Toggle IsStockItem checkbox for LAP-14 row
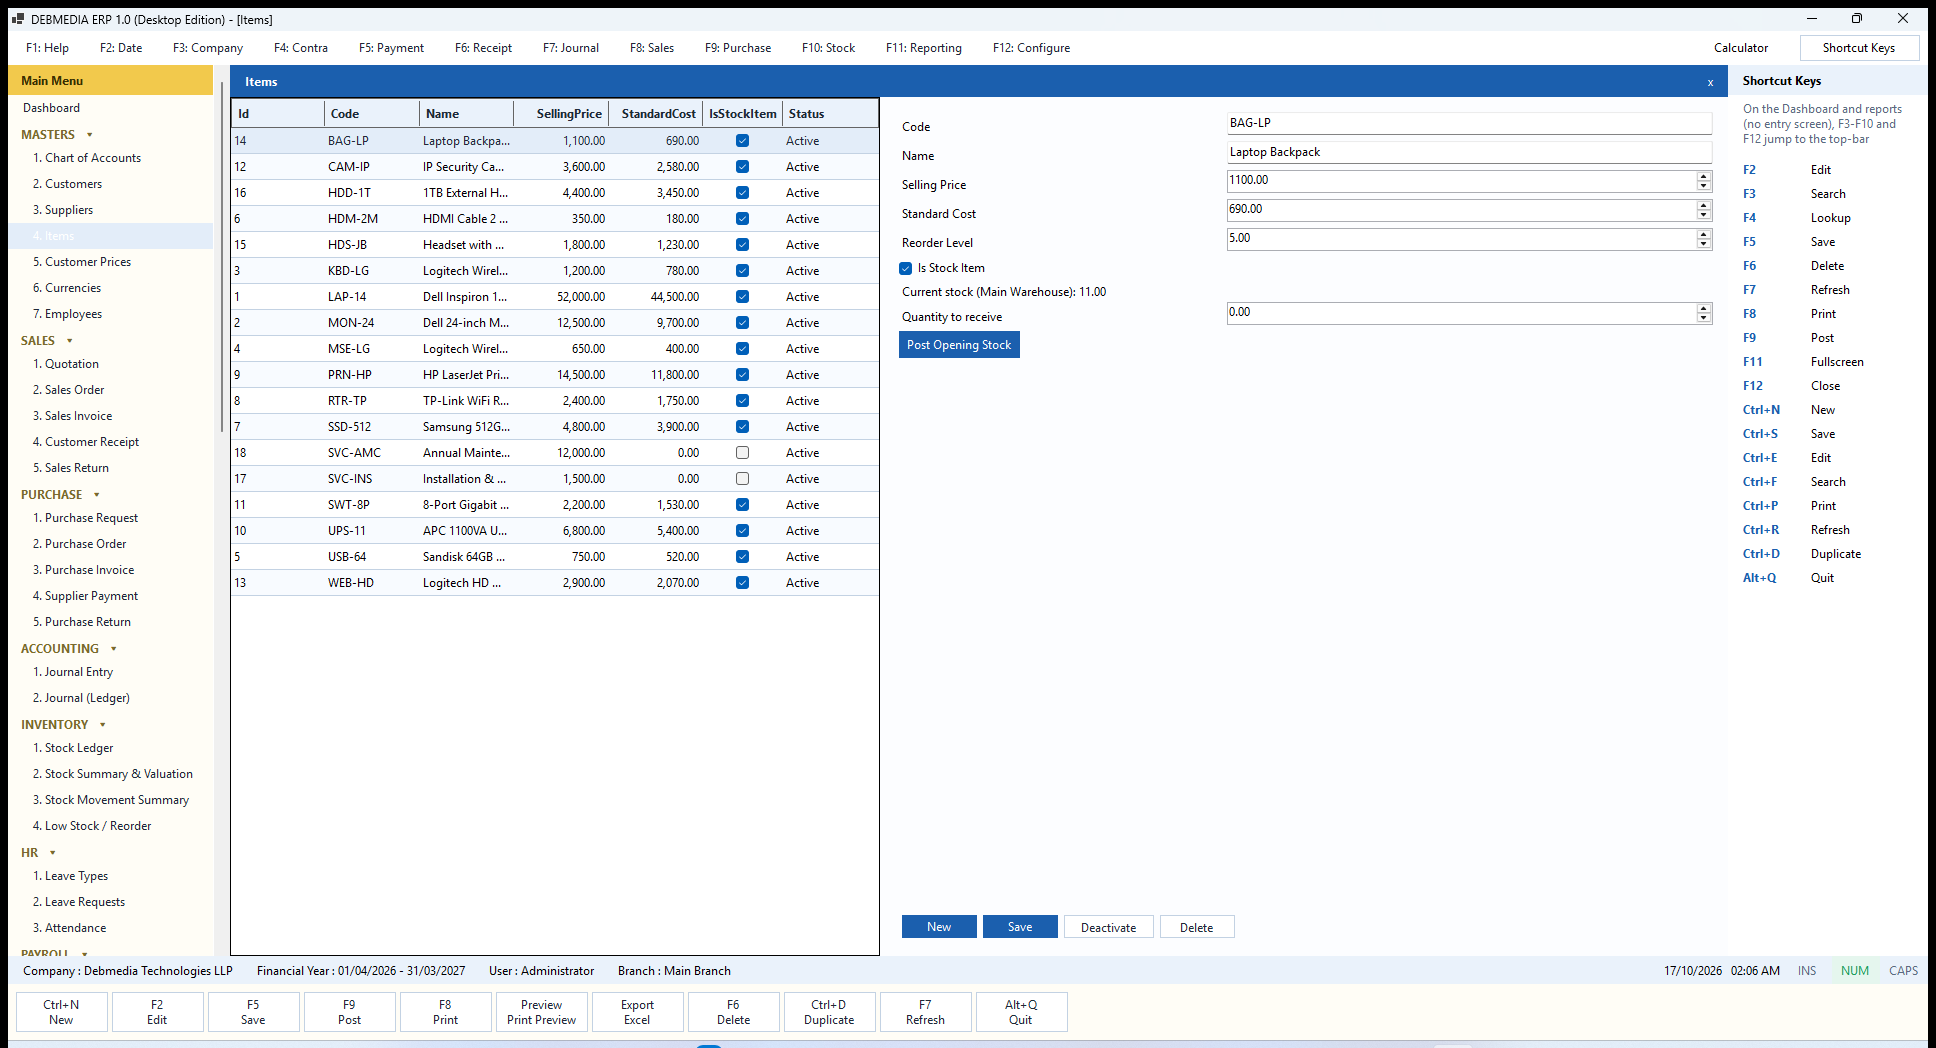1936x1048 pixels. (x=742, y=297)
